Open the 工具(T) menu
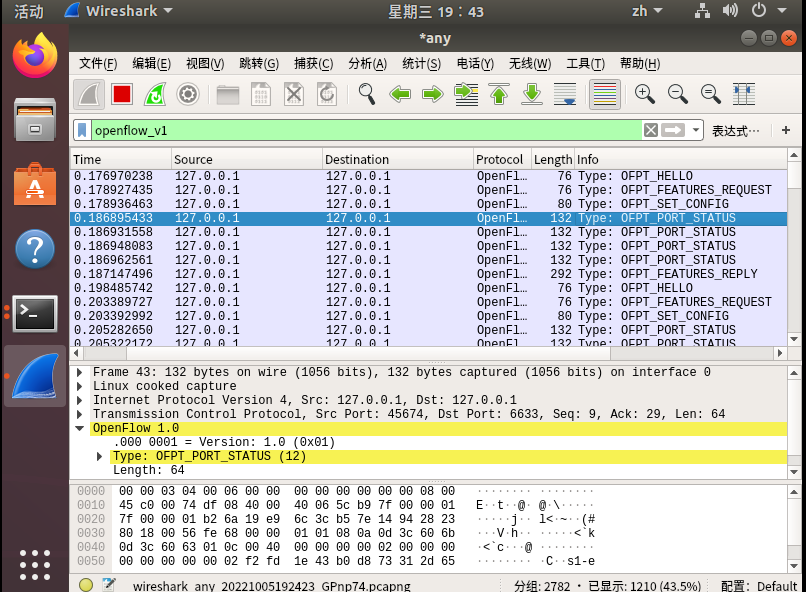This screenshot has width=806, height=592. tap(585, 64)
